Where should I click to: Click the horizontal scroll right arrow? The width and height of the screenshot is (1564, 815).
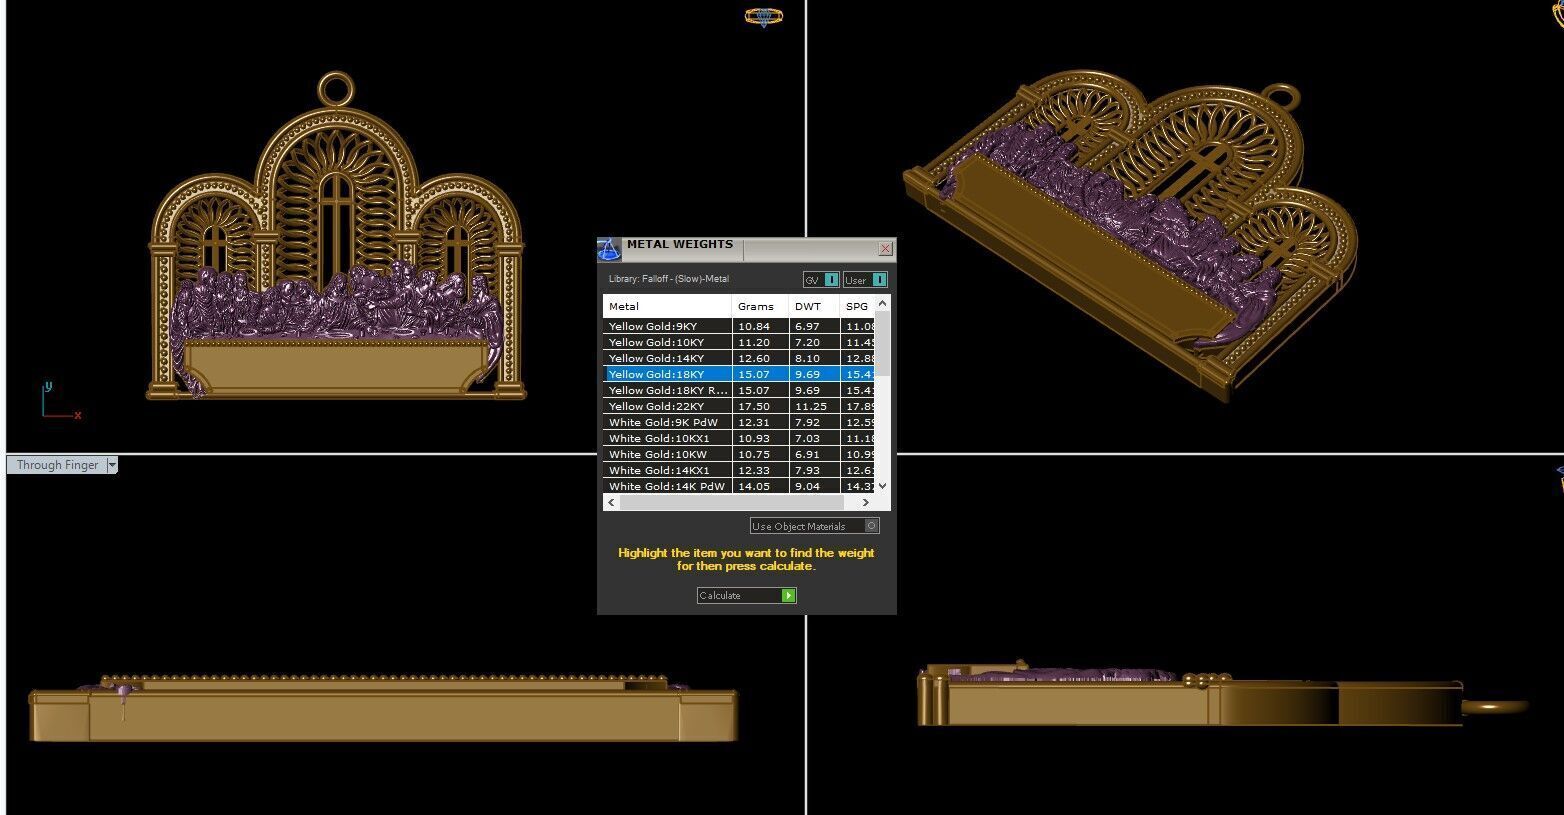[866, 502]
